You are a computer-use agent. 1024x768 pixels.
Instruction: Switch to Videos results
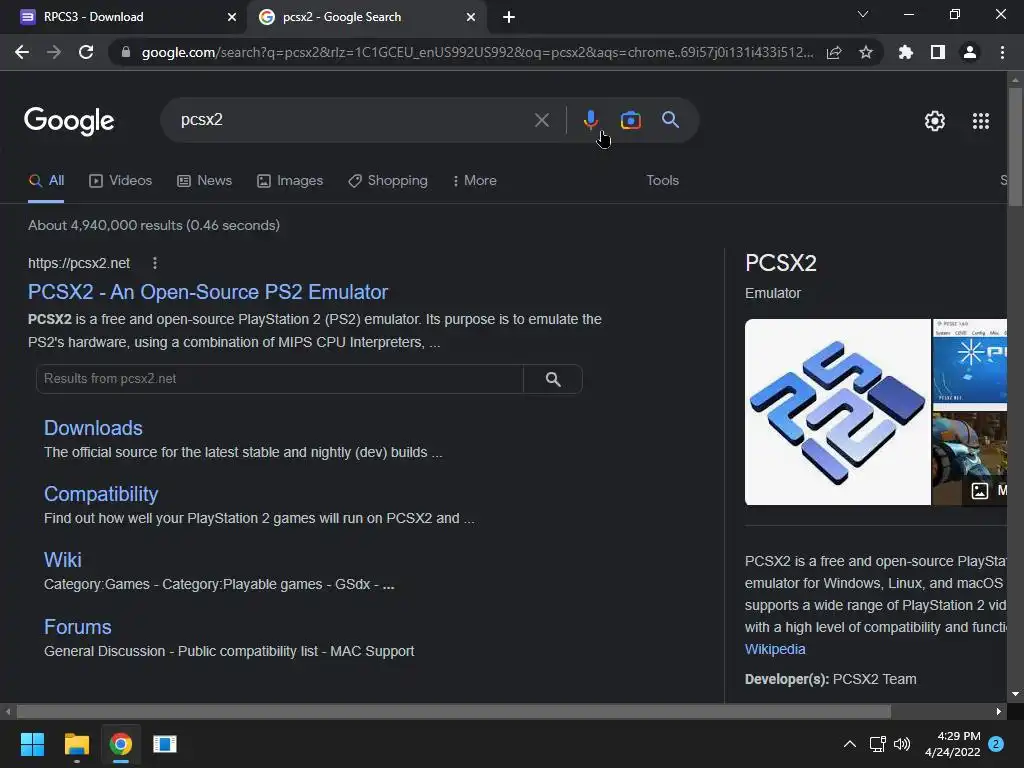point(121,181)
